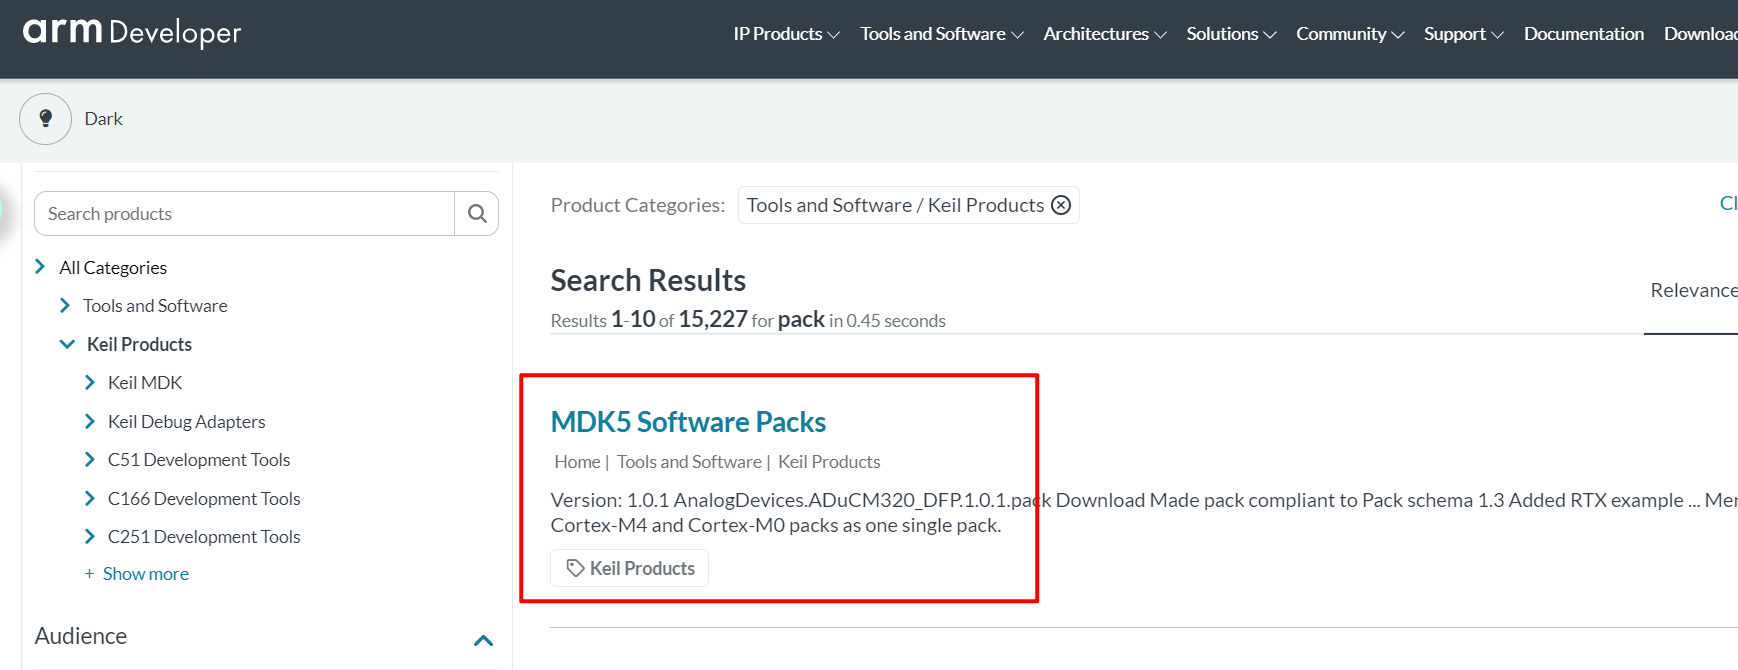This screenshot has width=1738, height=670.
Task: Click the Home breadcrumb link
Action: tap(577, 462)
